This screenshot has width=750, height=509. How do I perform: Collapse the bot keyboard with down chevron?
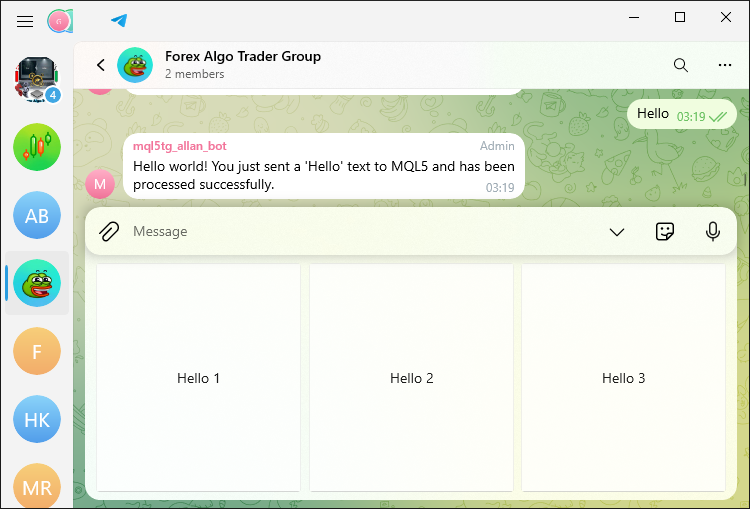coord(617,232)
